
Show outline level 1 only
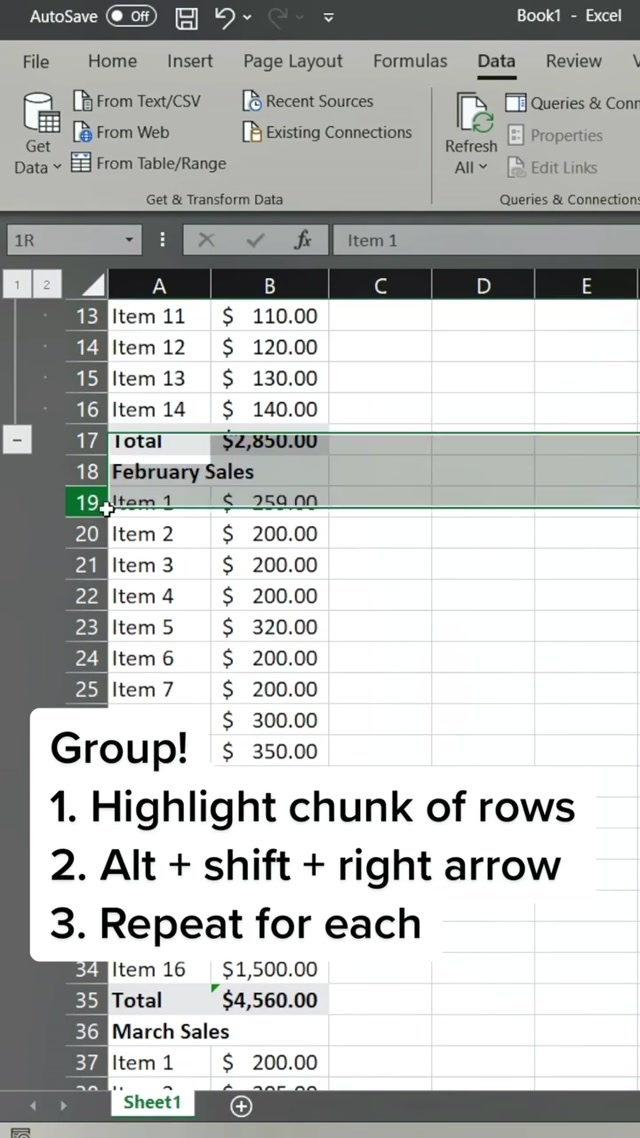pyautogui.click(x=17, y=285)
